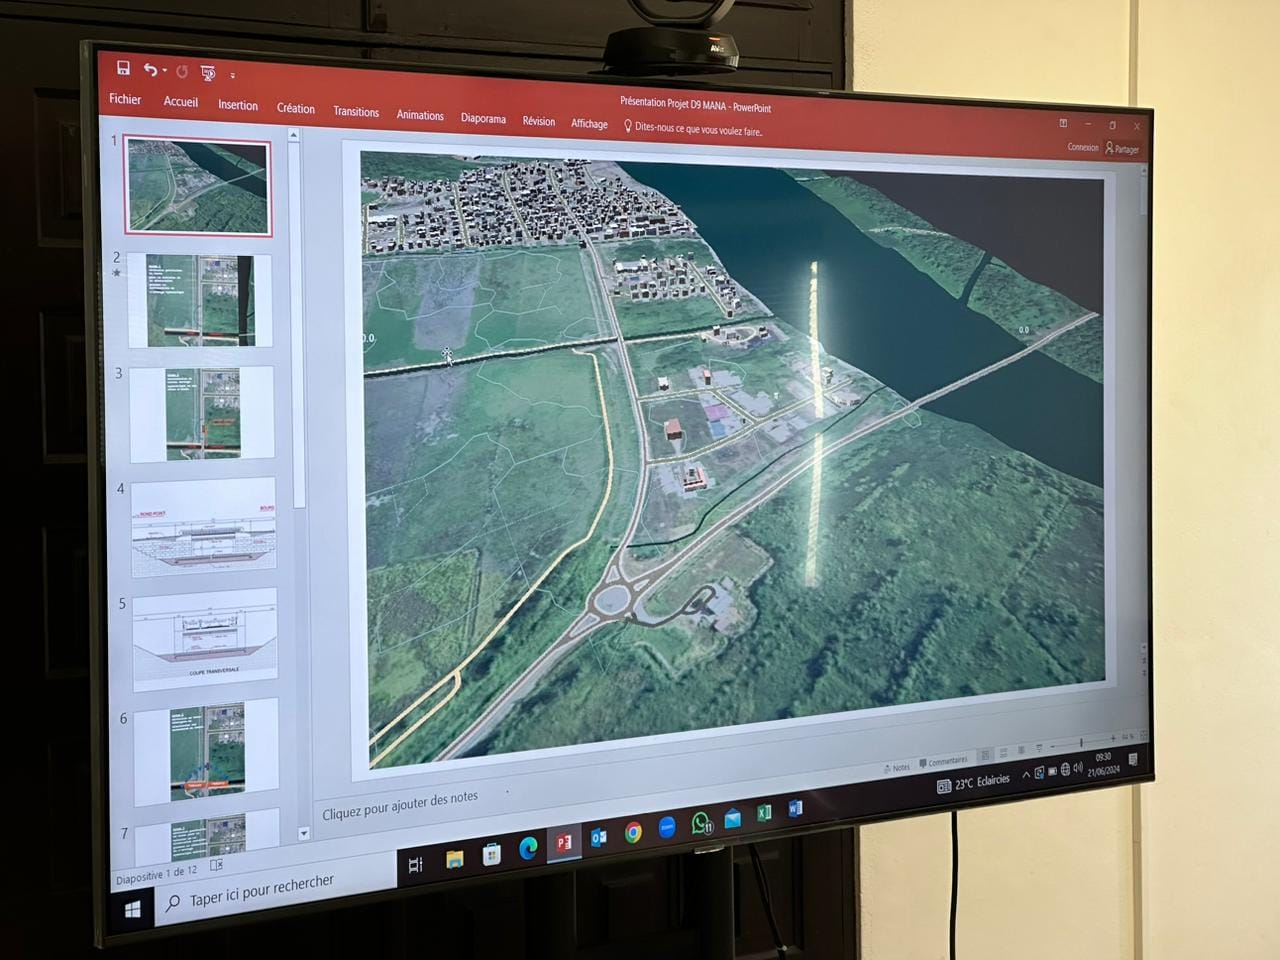The height and width of the screenshot is (960, 1280).
Task: Switch to Slide Sorter view icon
Action: pyautogui.click(x=1004, y=753)
